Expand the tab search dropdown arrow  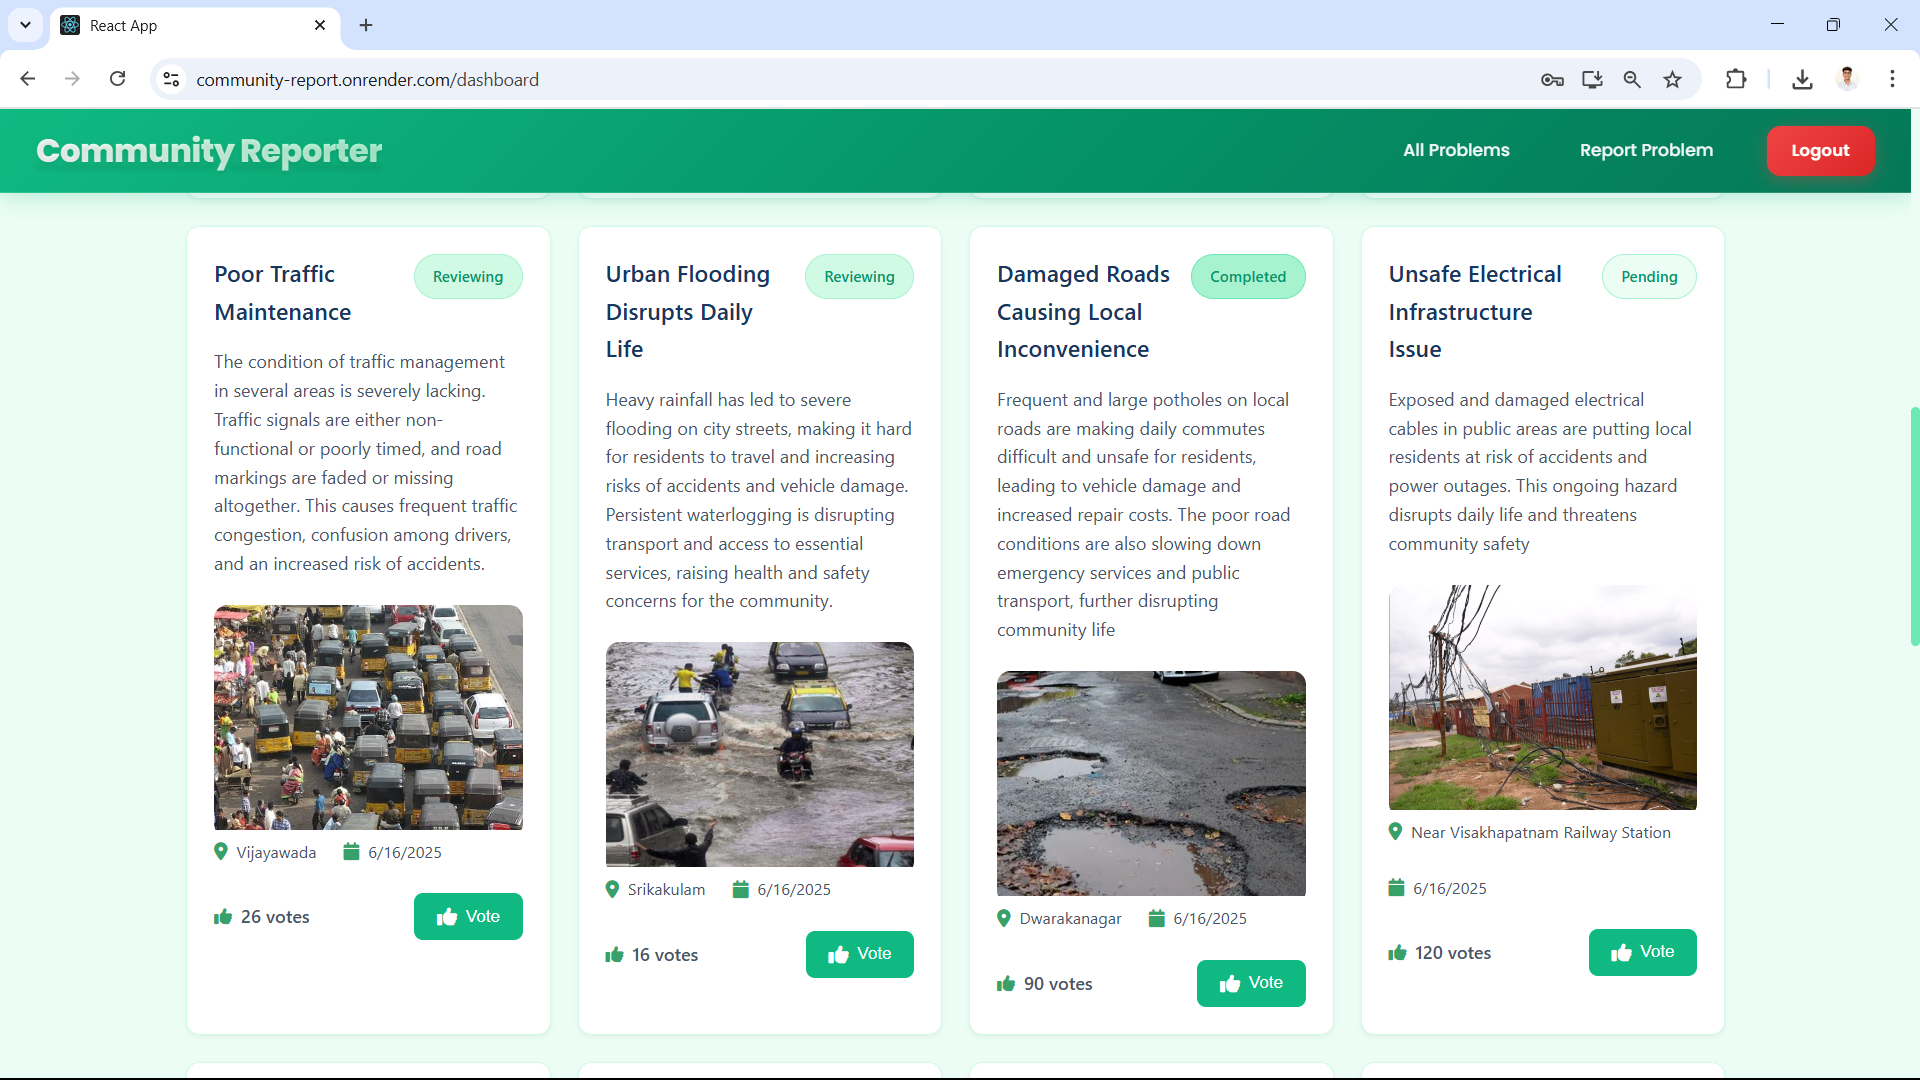point(25,25)
